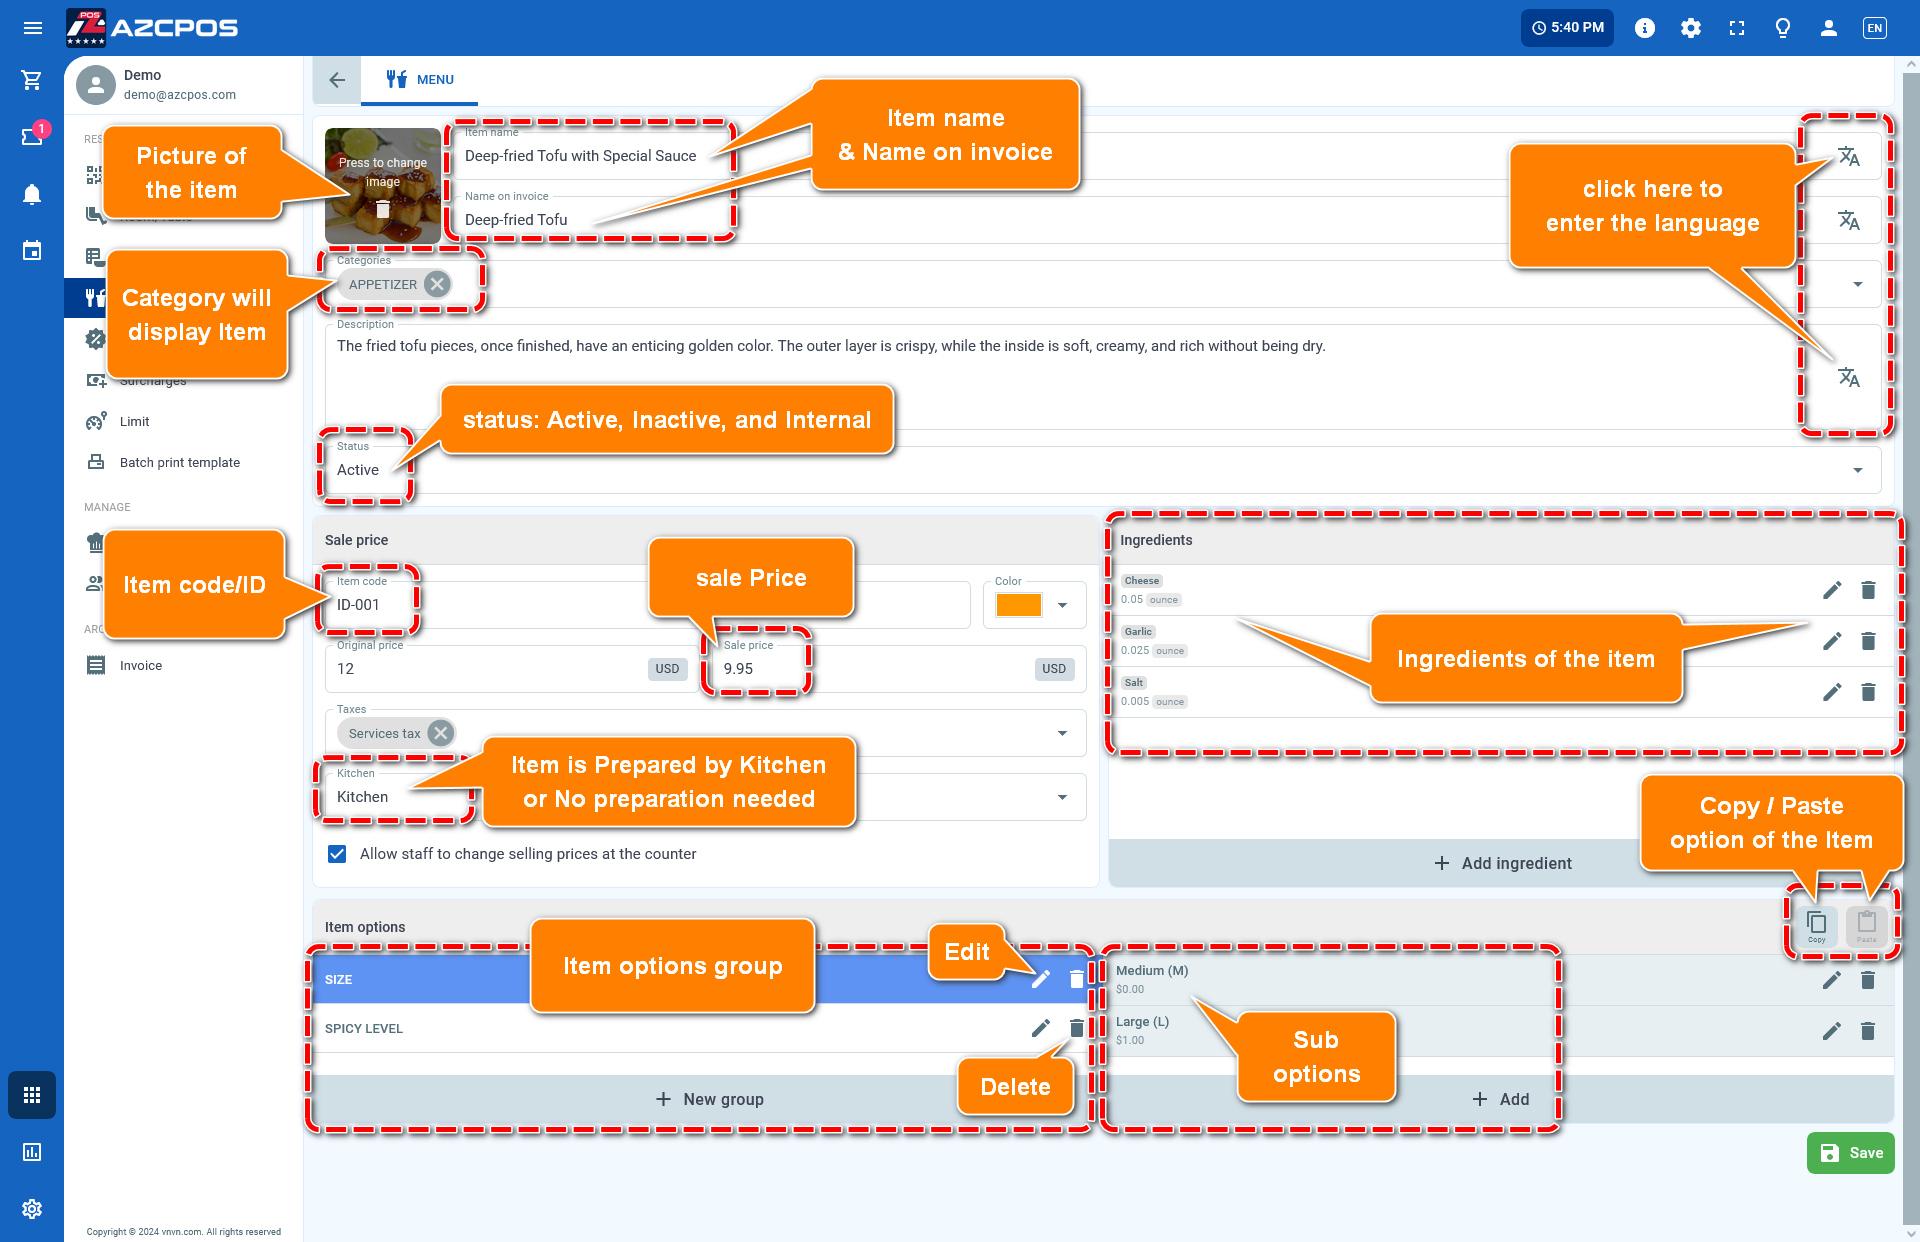Click translate icon for Description
The image size is (1920, 1242).
(1849, 377)
